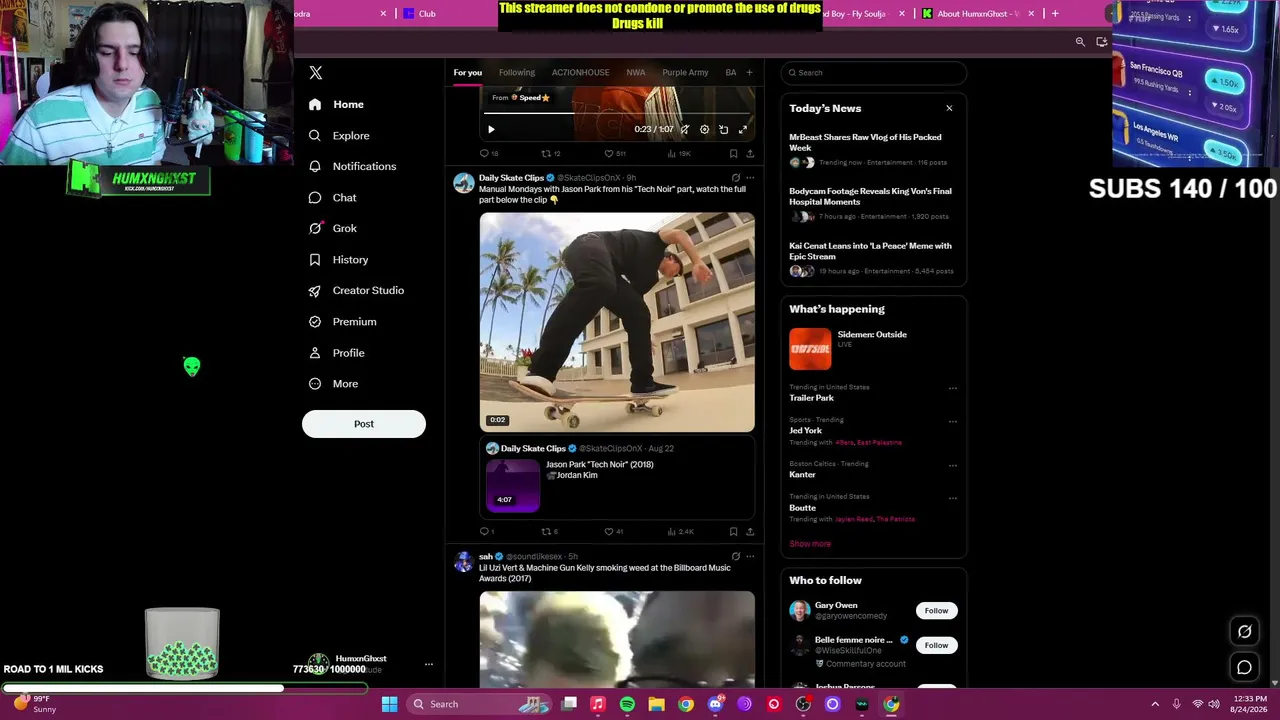This screenshot has width=1280, height=720.
Task: Open Bodycam Footage King Von news story
Action: 873,203
